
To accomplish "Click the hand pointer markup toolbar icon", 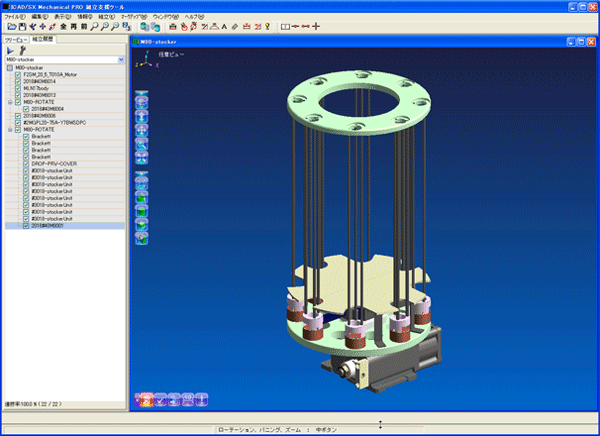I will coord(184,26).
